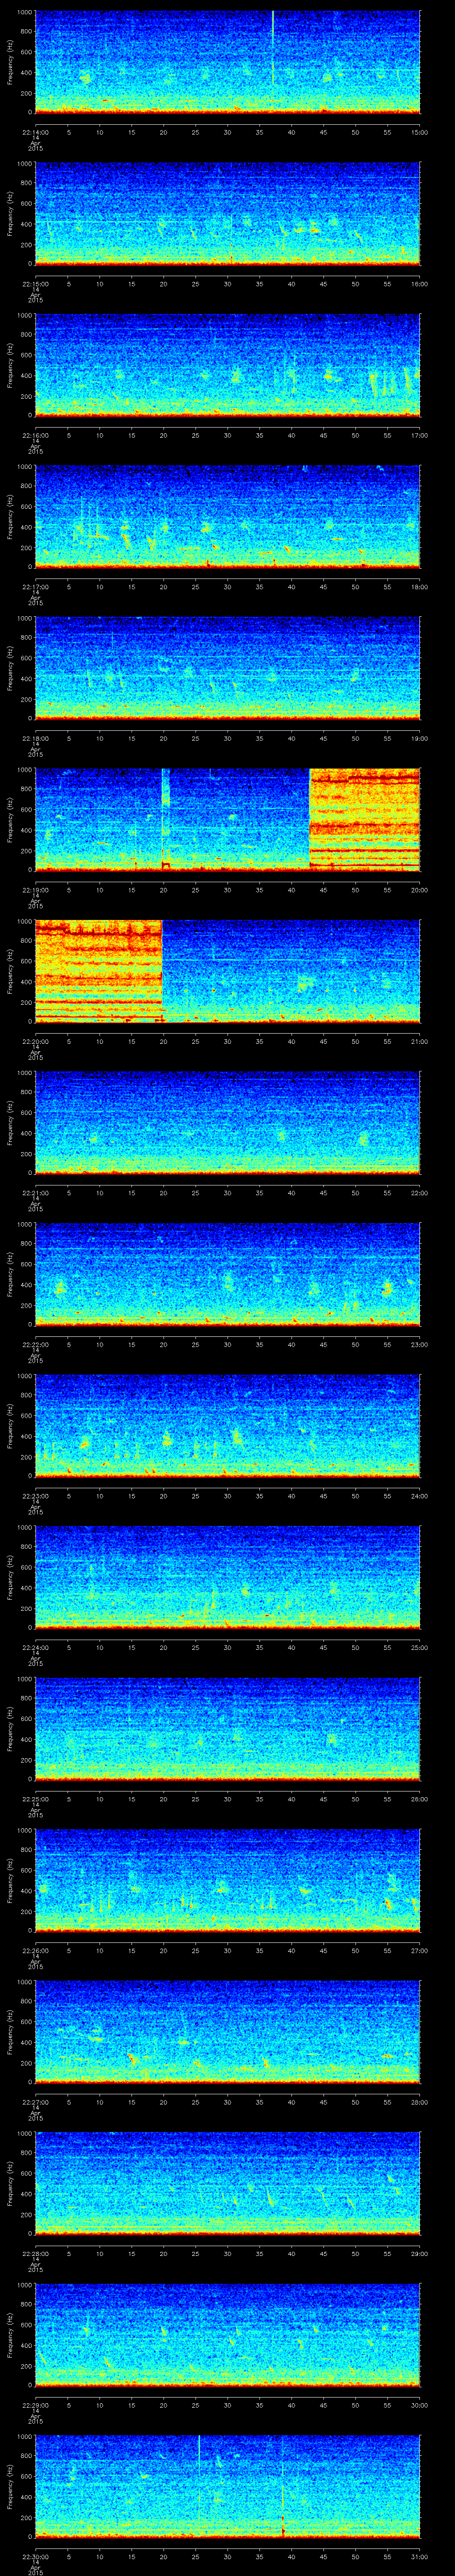Viewport: 455px width, 2576px height.
Task: Click the broadband noise block in the 22:19:00 panel
Action: coord(365,820)
